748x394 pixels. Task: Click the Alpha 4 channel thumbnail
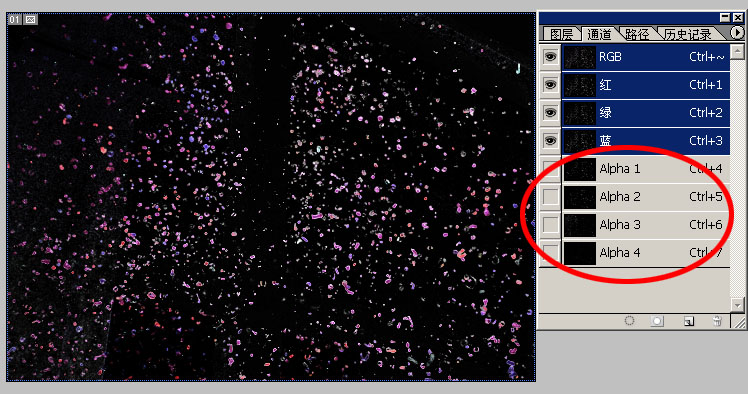point(580,253)
